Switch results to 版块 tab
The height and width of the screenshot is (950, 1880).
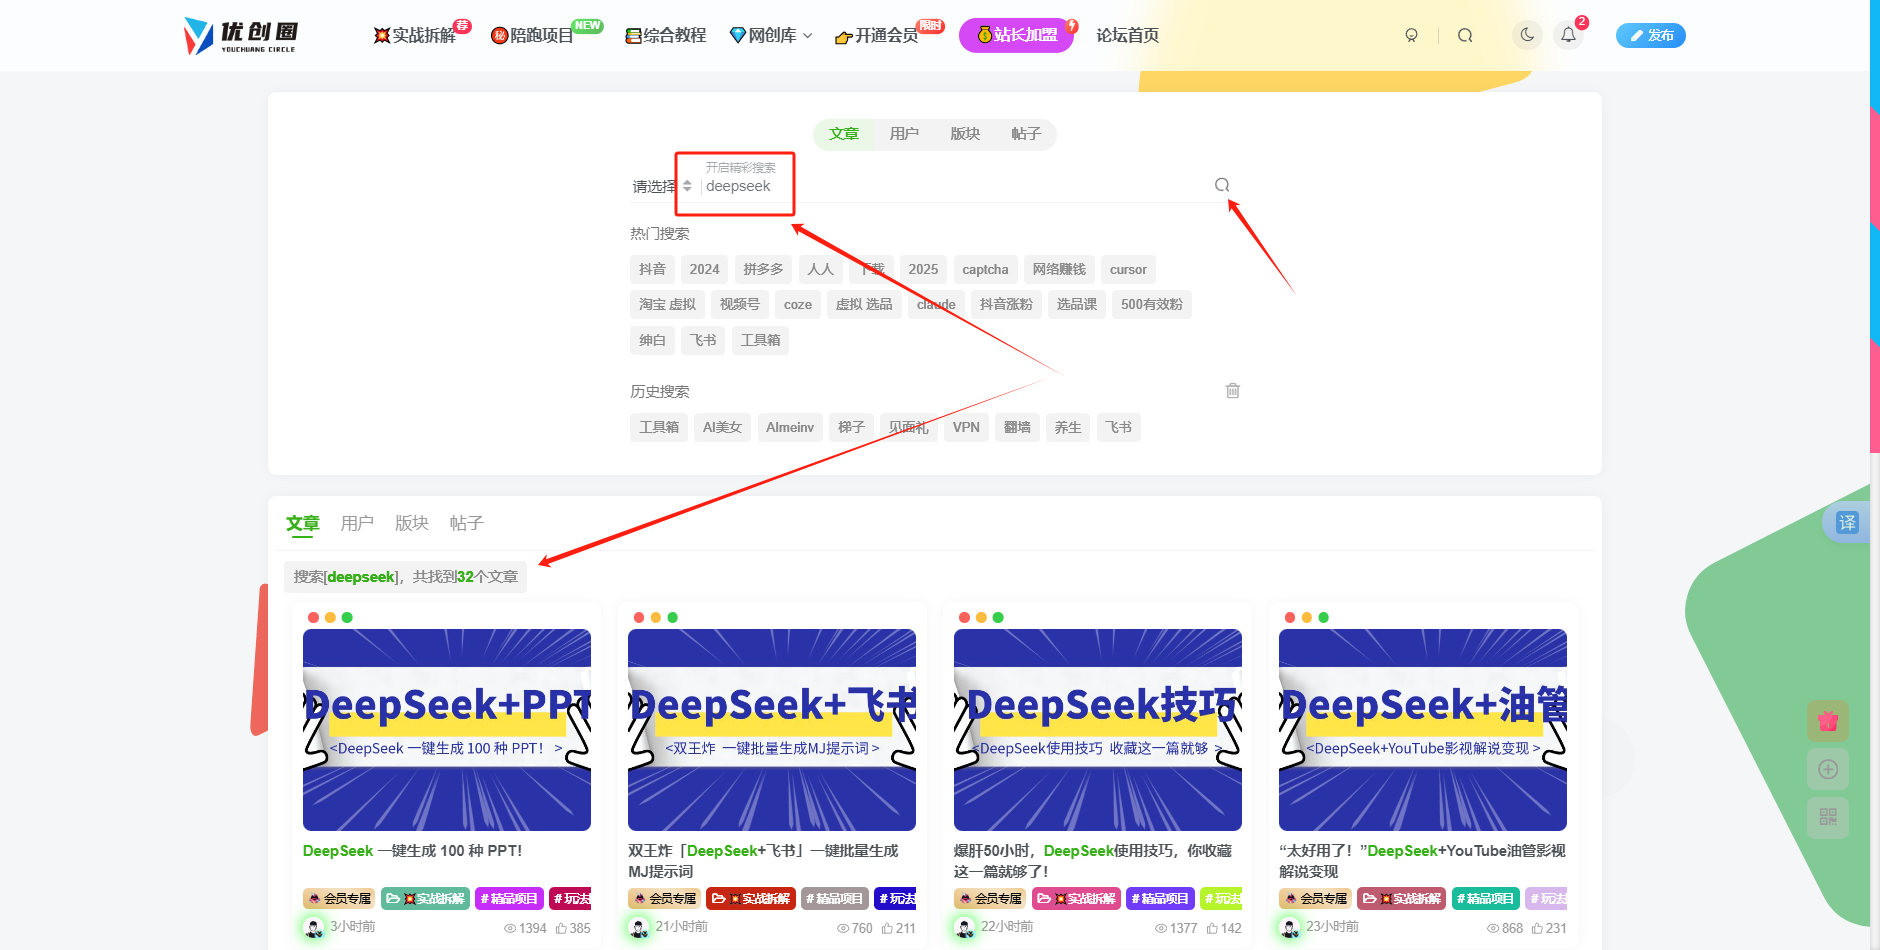(412, 523)
